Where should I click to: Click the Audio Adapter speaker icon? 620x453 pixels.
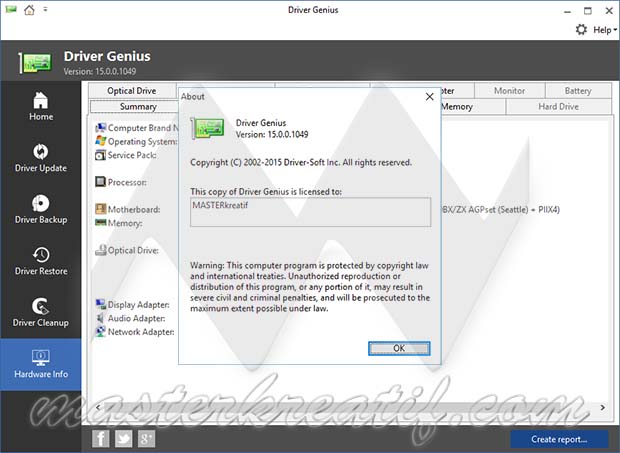tap(100, 318)
